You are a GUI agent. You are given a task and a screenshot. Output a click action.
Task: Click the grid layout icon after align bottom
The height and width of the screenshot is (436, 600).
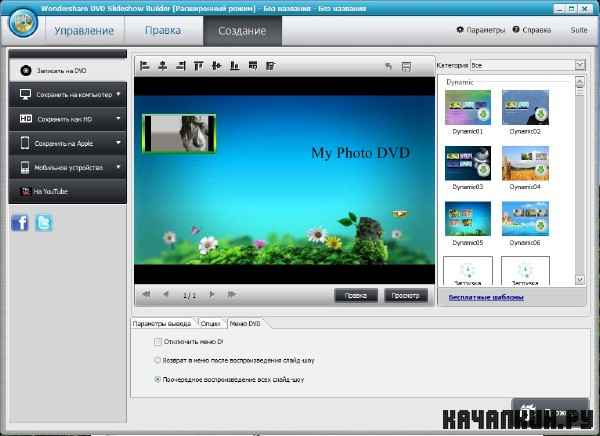pyautogui.click(x=253, y=66)
